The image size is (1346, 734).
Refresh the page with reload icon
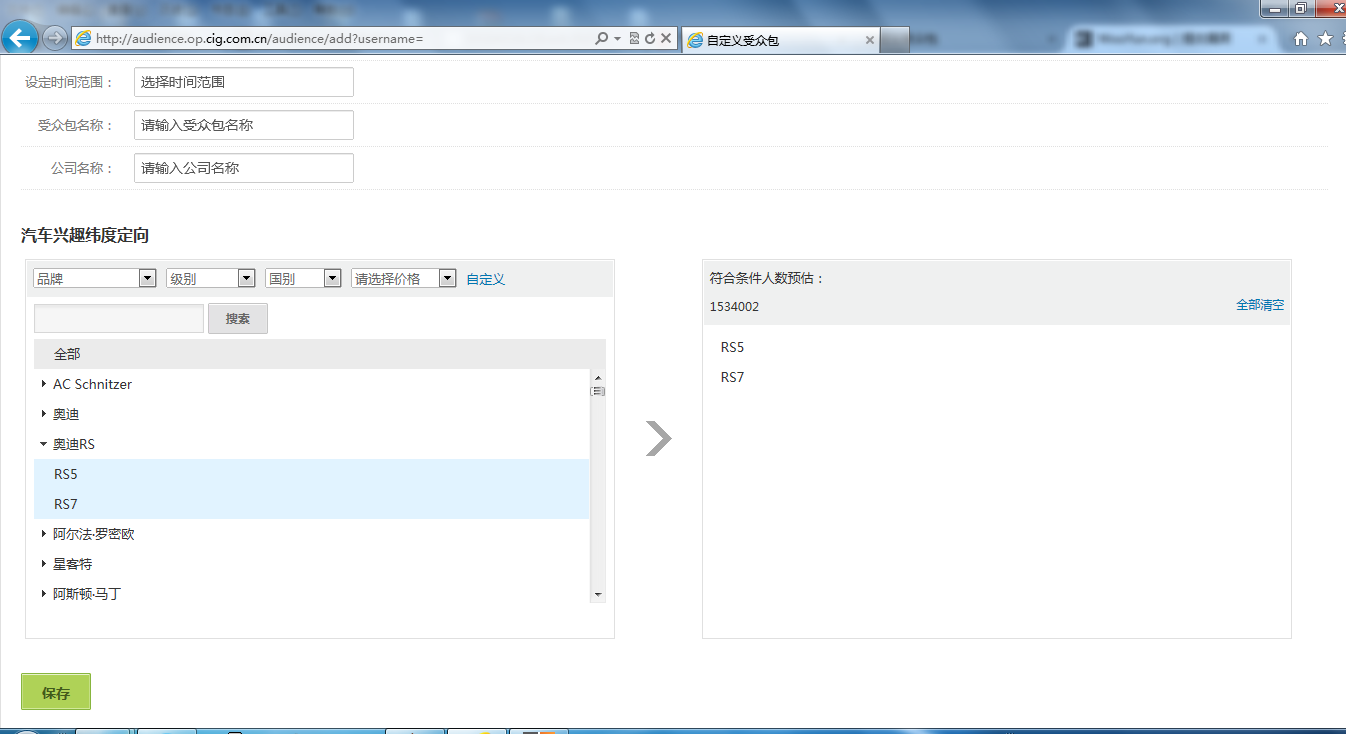point(650,38)
